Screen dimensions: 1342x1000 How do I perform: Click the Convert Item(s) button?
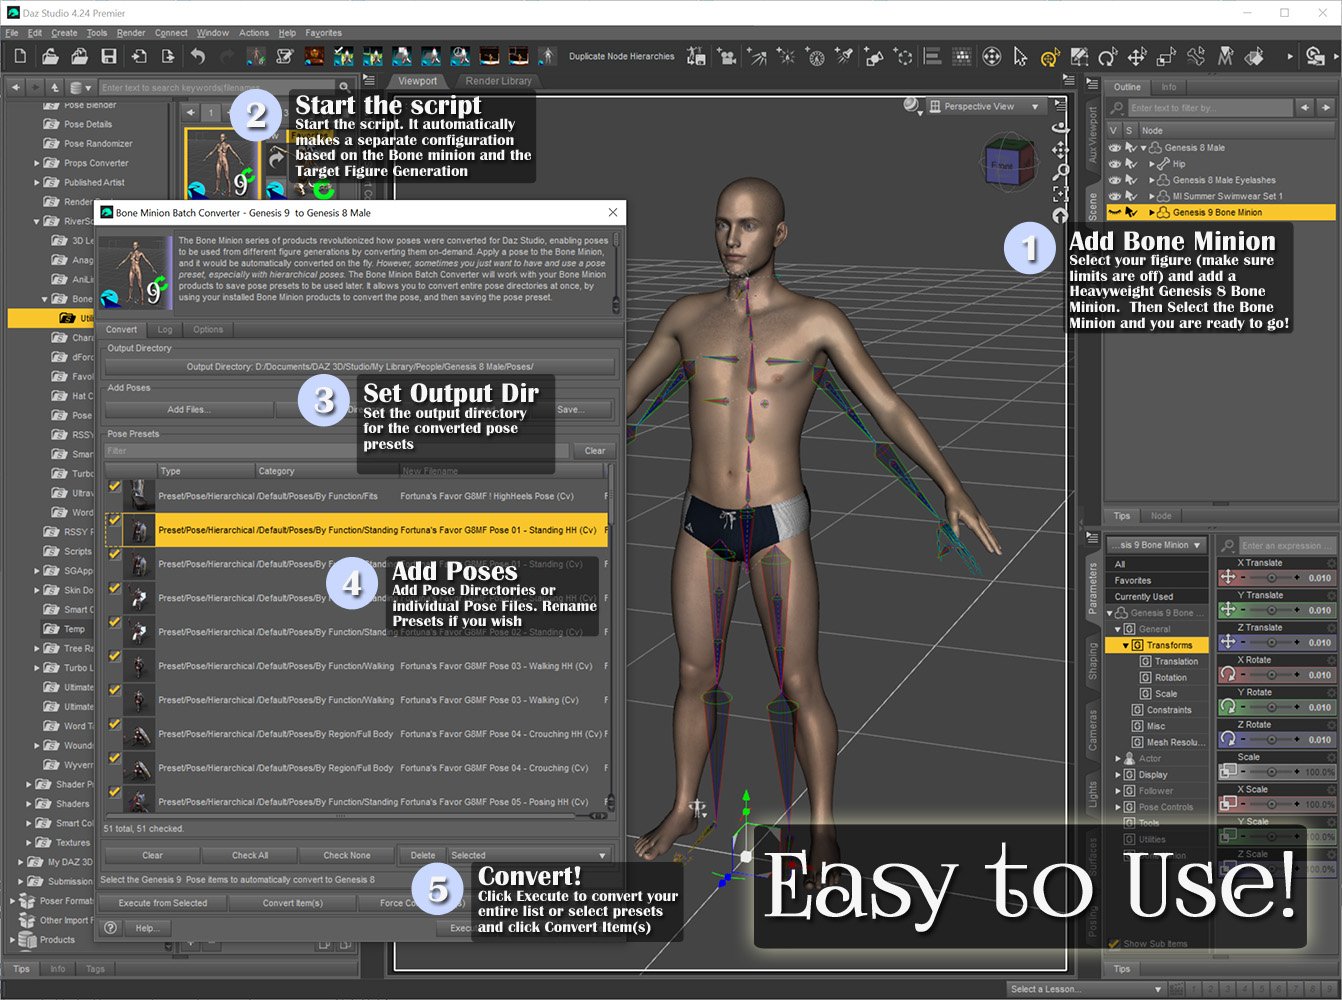pos(293,903)
